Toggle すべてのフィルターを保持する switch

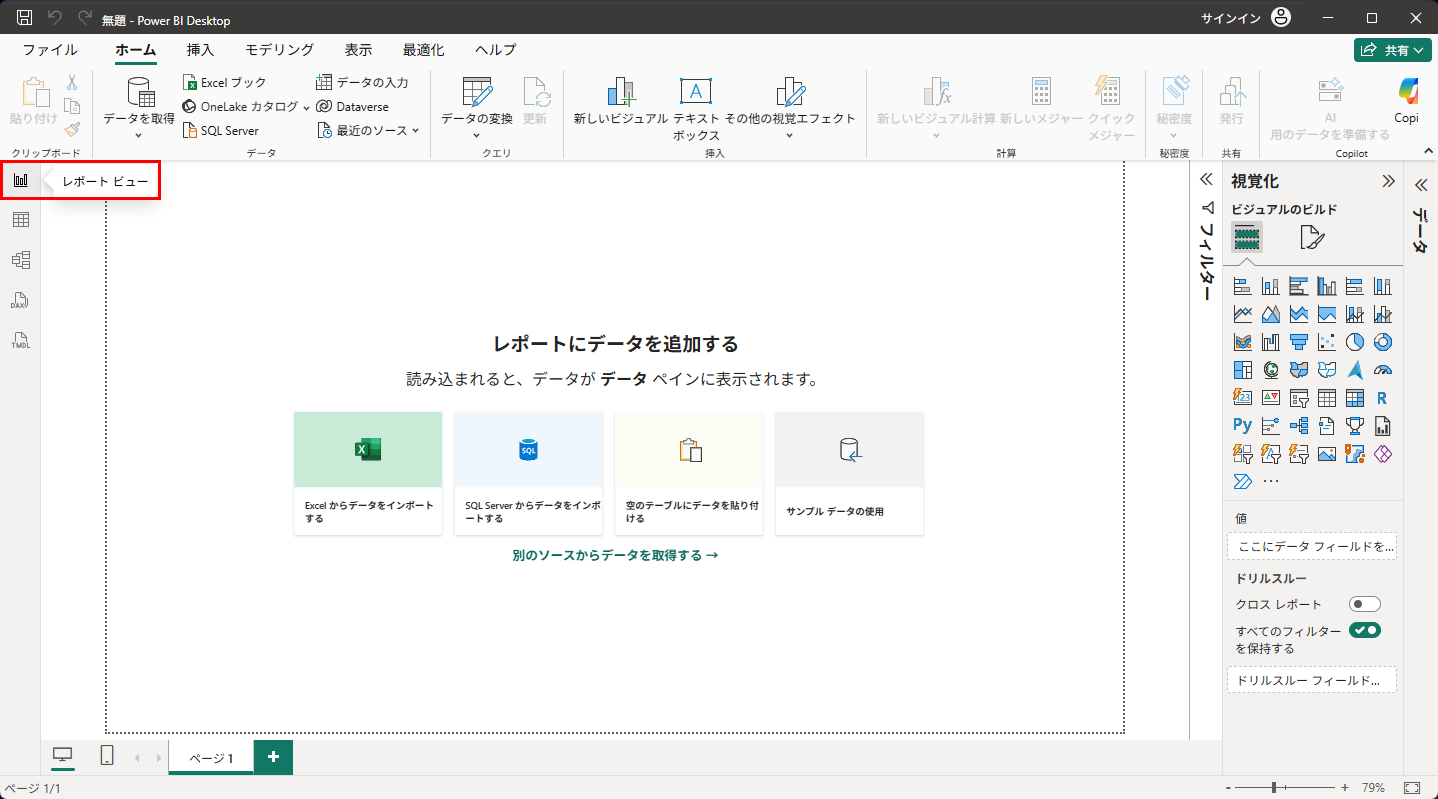[1365, 630]
